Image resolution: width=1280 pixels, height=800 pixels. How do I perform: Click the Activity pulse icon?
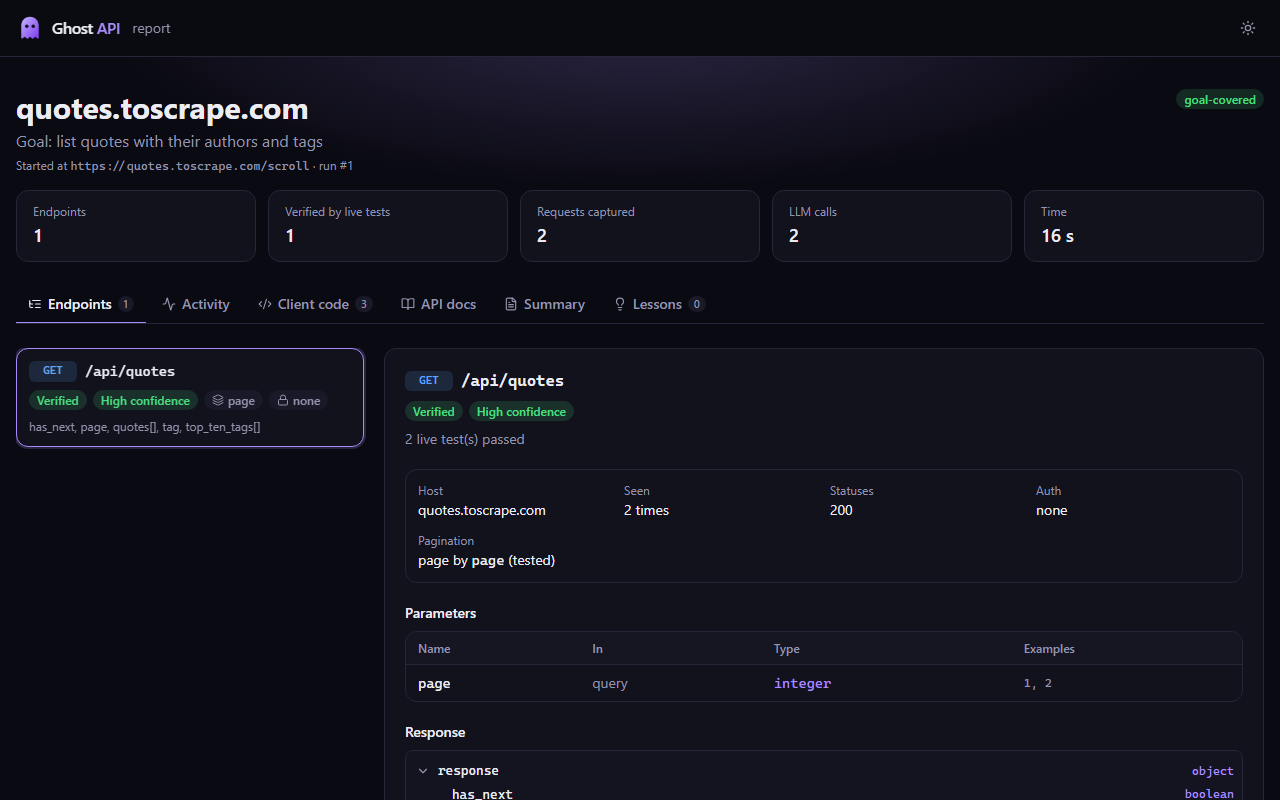click(169, 304)
